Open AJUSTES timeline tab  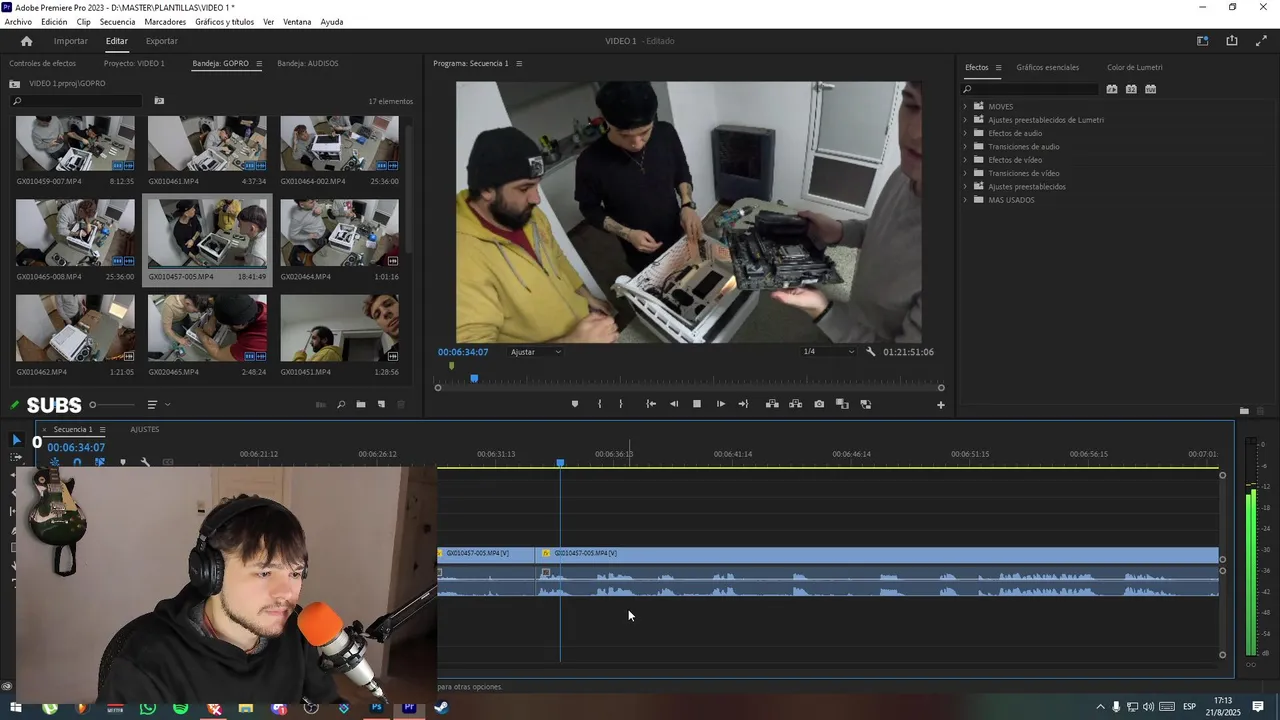click(144, 429)
